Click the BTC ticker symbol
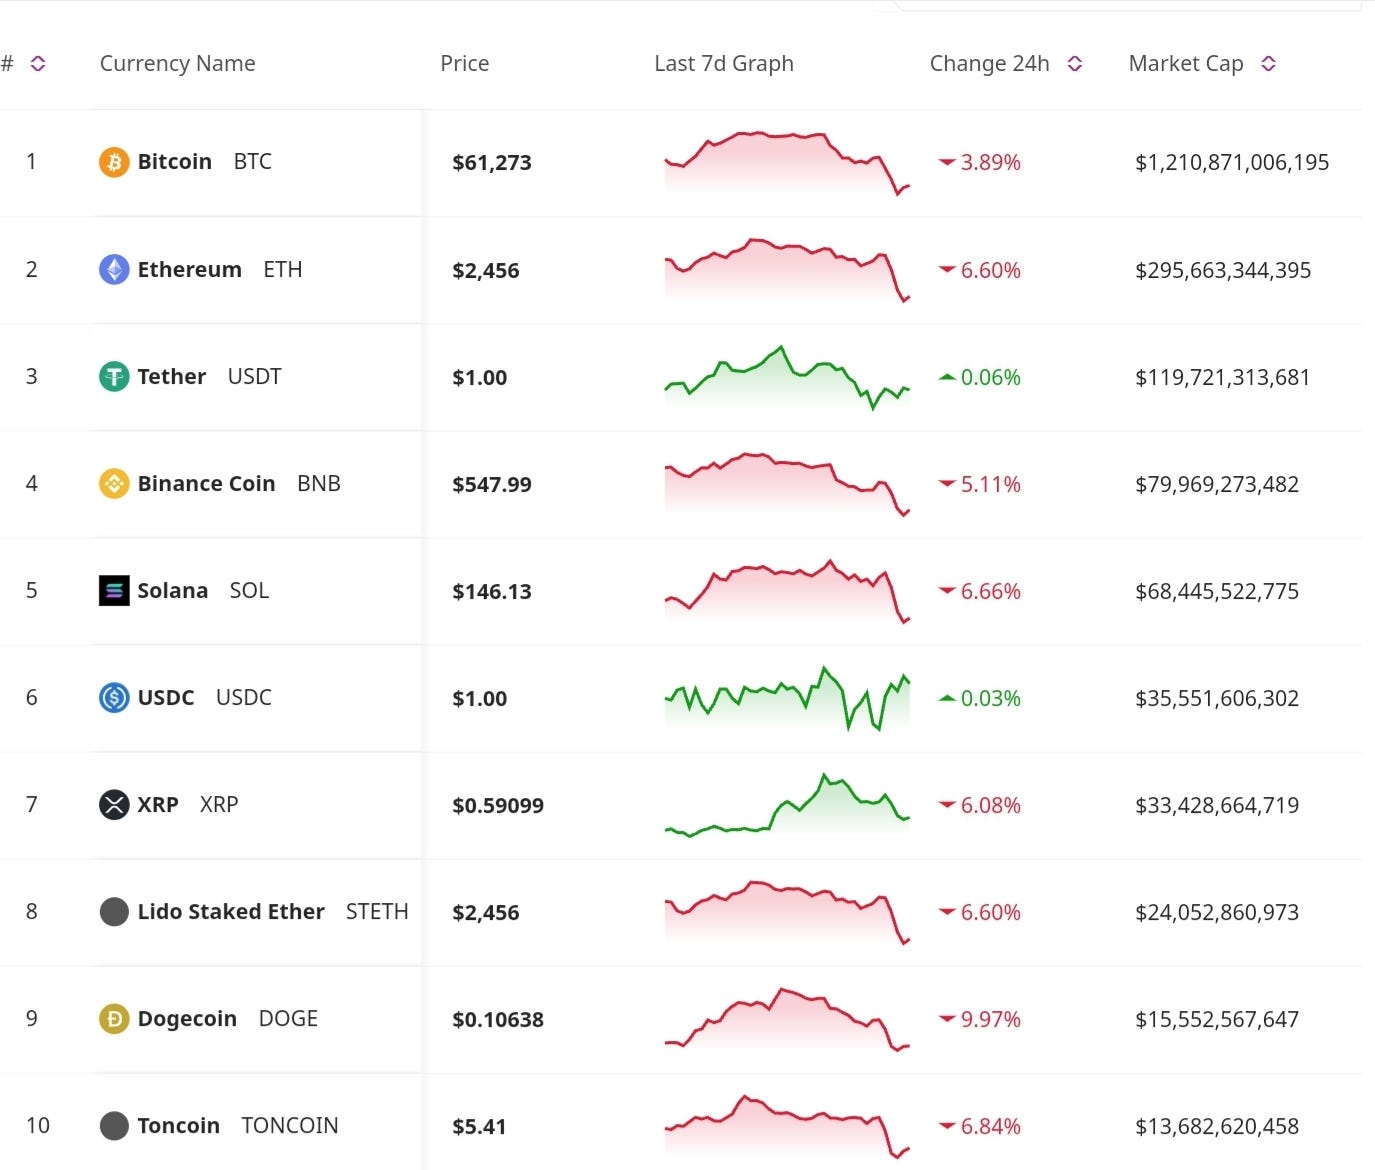The width and height of the screenshot is (1375, 1170). click(x=253, y=162)
